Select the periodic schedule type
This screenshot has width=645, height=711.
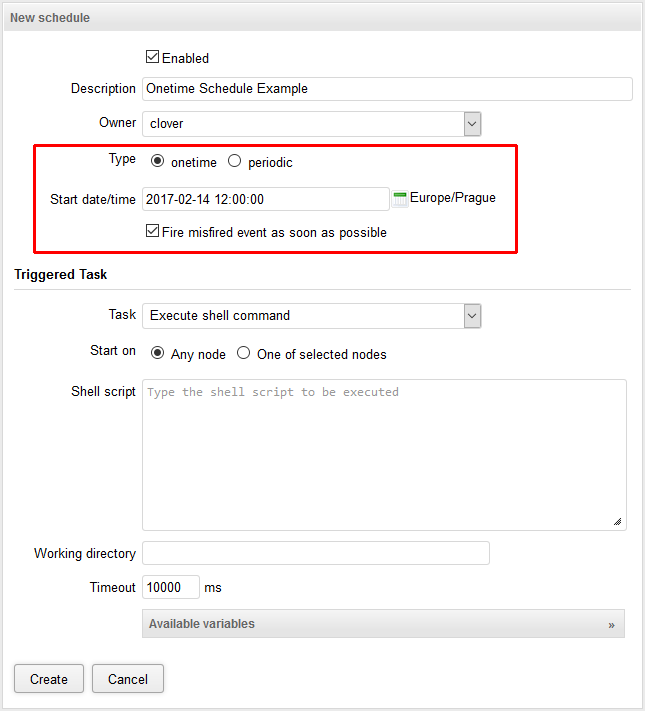click(235, 161)
